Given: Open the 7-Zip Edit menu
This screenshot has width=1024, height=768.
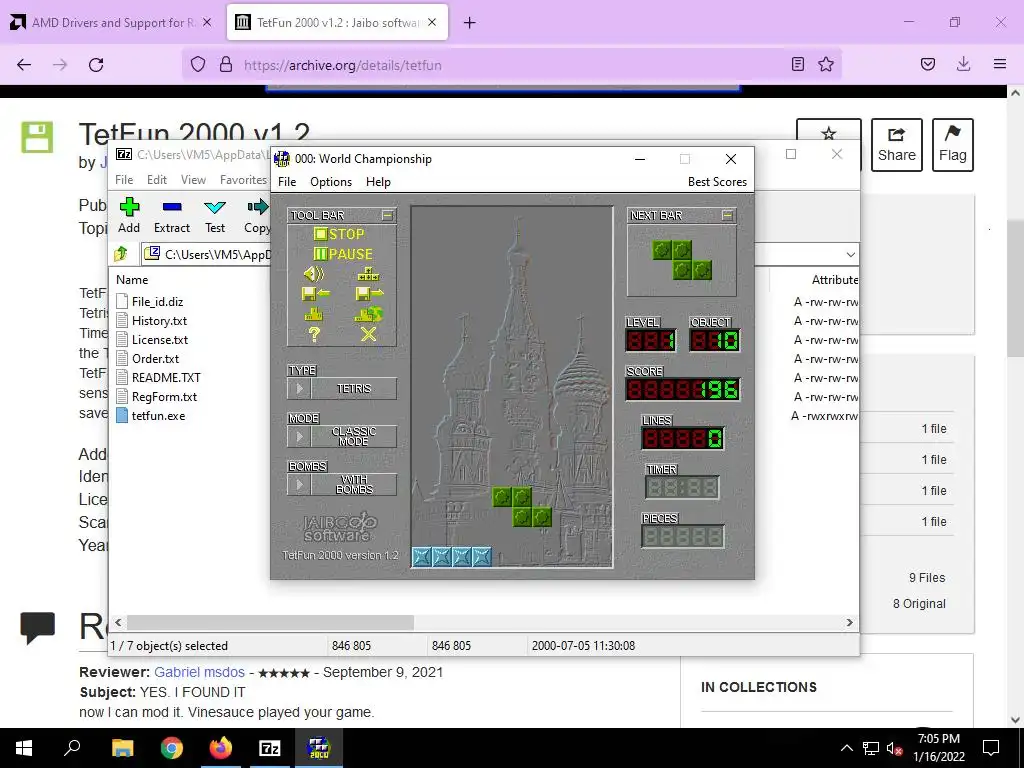Looking at the screenshot, I should (157, 180).
